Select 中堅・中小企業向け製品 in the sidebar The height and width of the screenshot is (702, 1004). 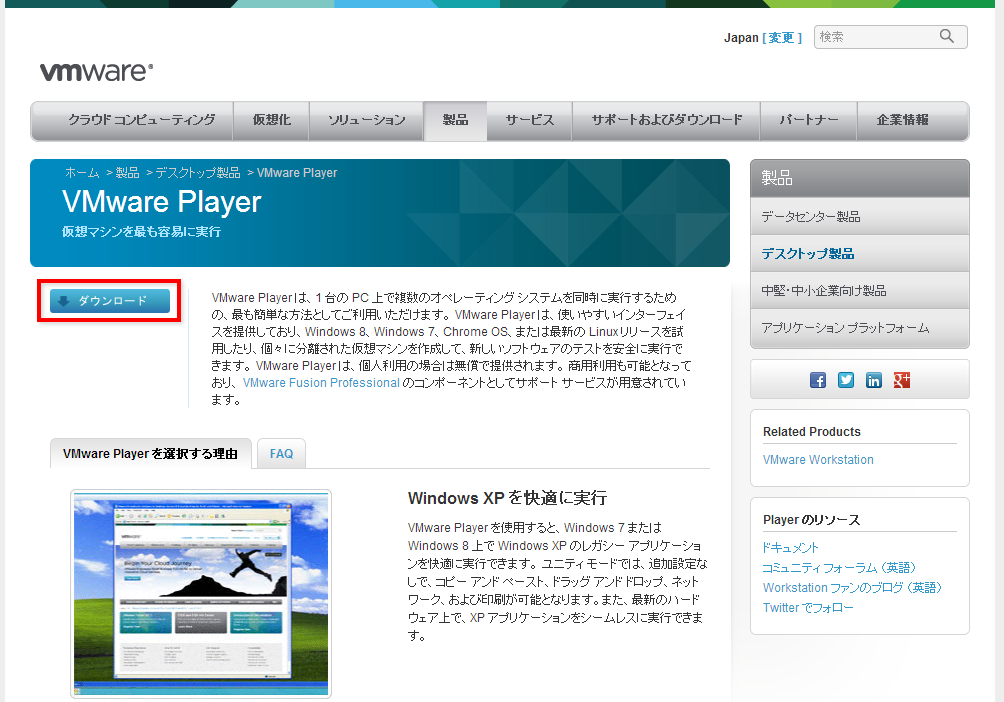859,291
